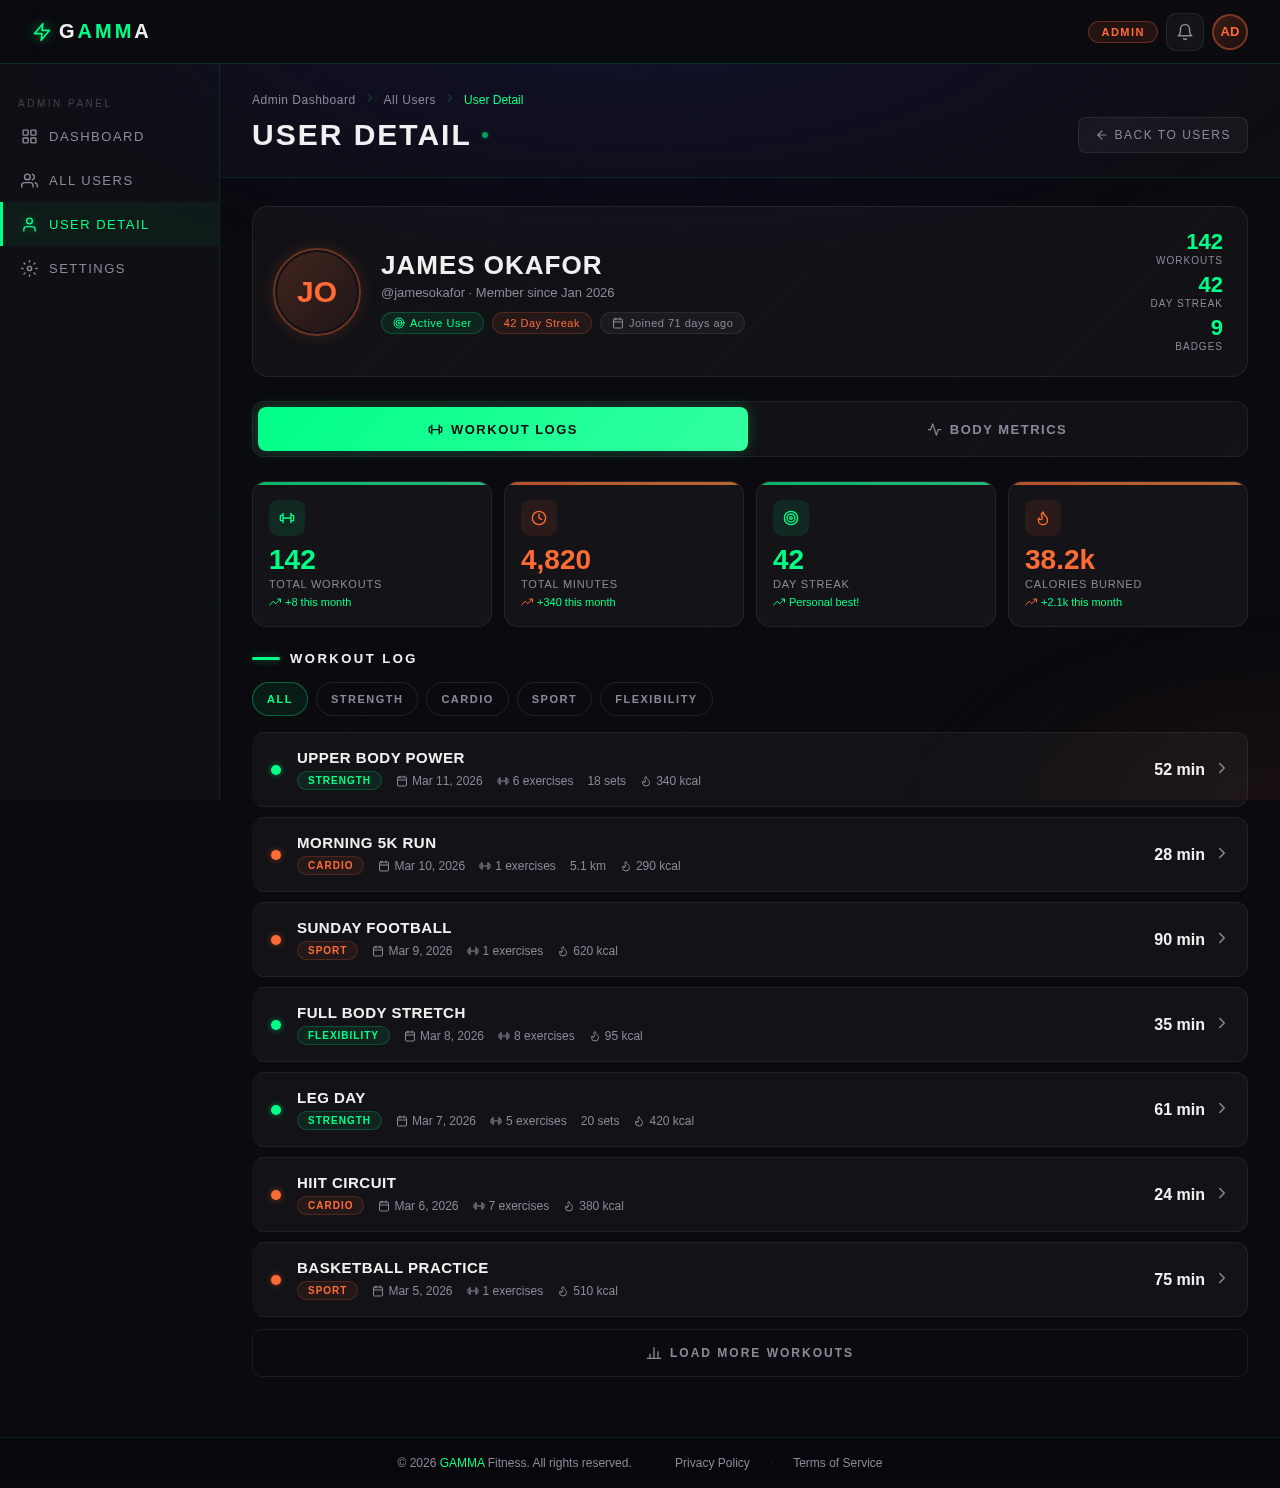Click the GAMMA lightning bolt logo icon
Screen dimensions: 1280x1488
pyautogui.click(x=42, y=32)
